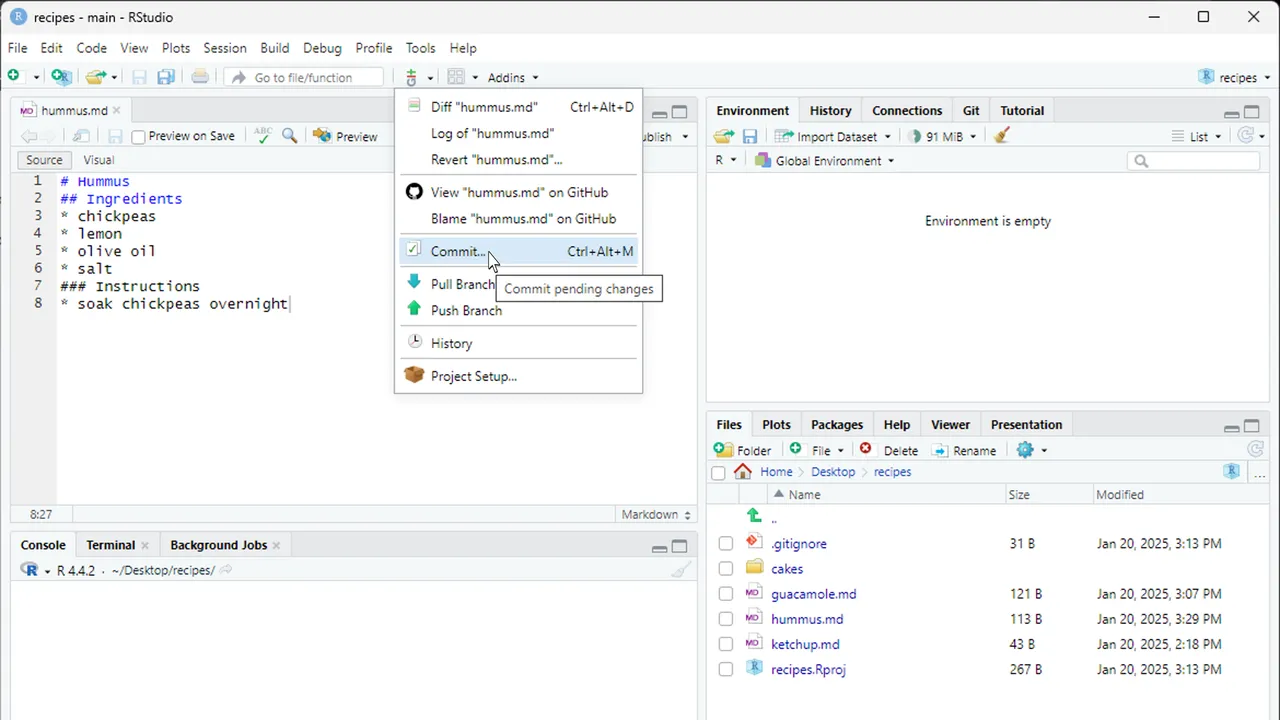Open the List view dropdown

pos(1197,136)
